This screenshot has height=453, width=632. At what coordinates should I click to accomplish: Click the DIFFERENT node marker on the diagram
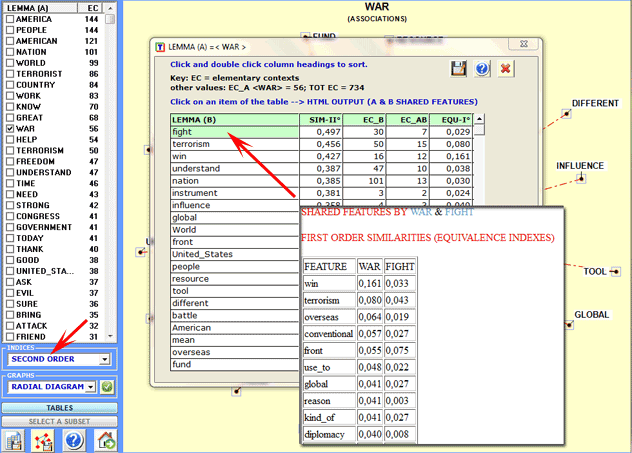click(566, 114)
